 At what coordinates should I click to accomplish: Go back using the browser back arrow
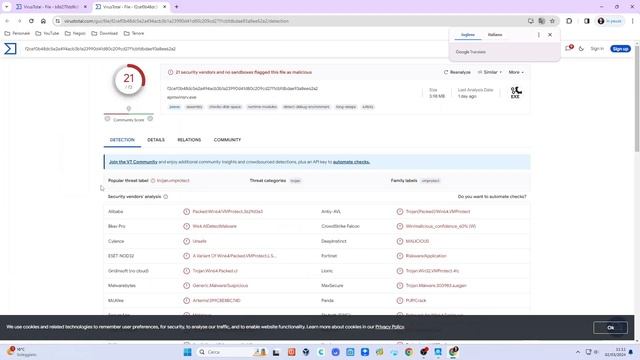(7, 21)
